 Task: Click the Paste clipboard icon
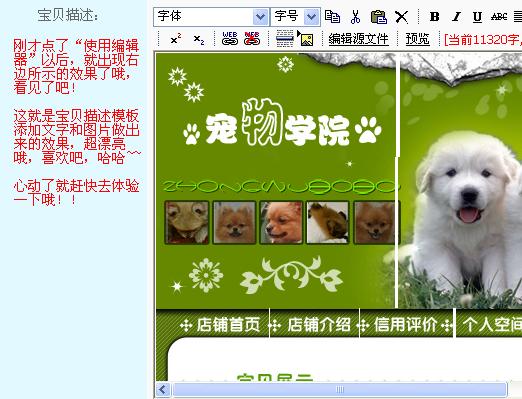379,17
